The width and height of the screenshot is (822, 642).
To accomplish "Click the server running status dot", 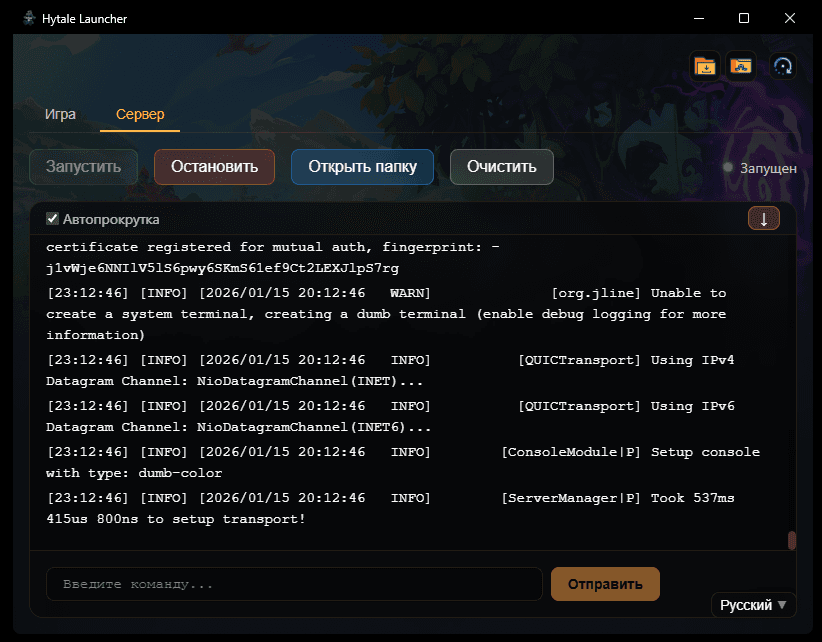I will [728, 168].
